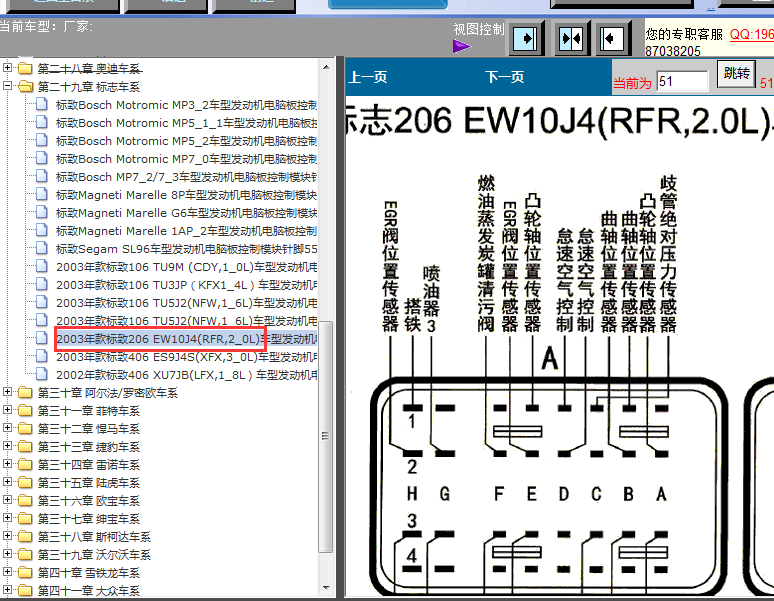
Task: Open 标致Bosch Motromic MP3_2 document
Action: pos(186,105)
